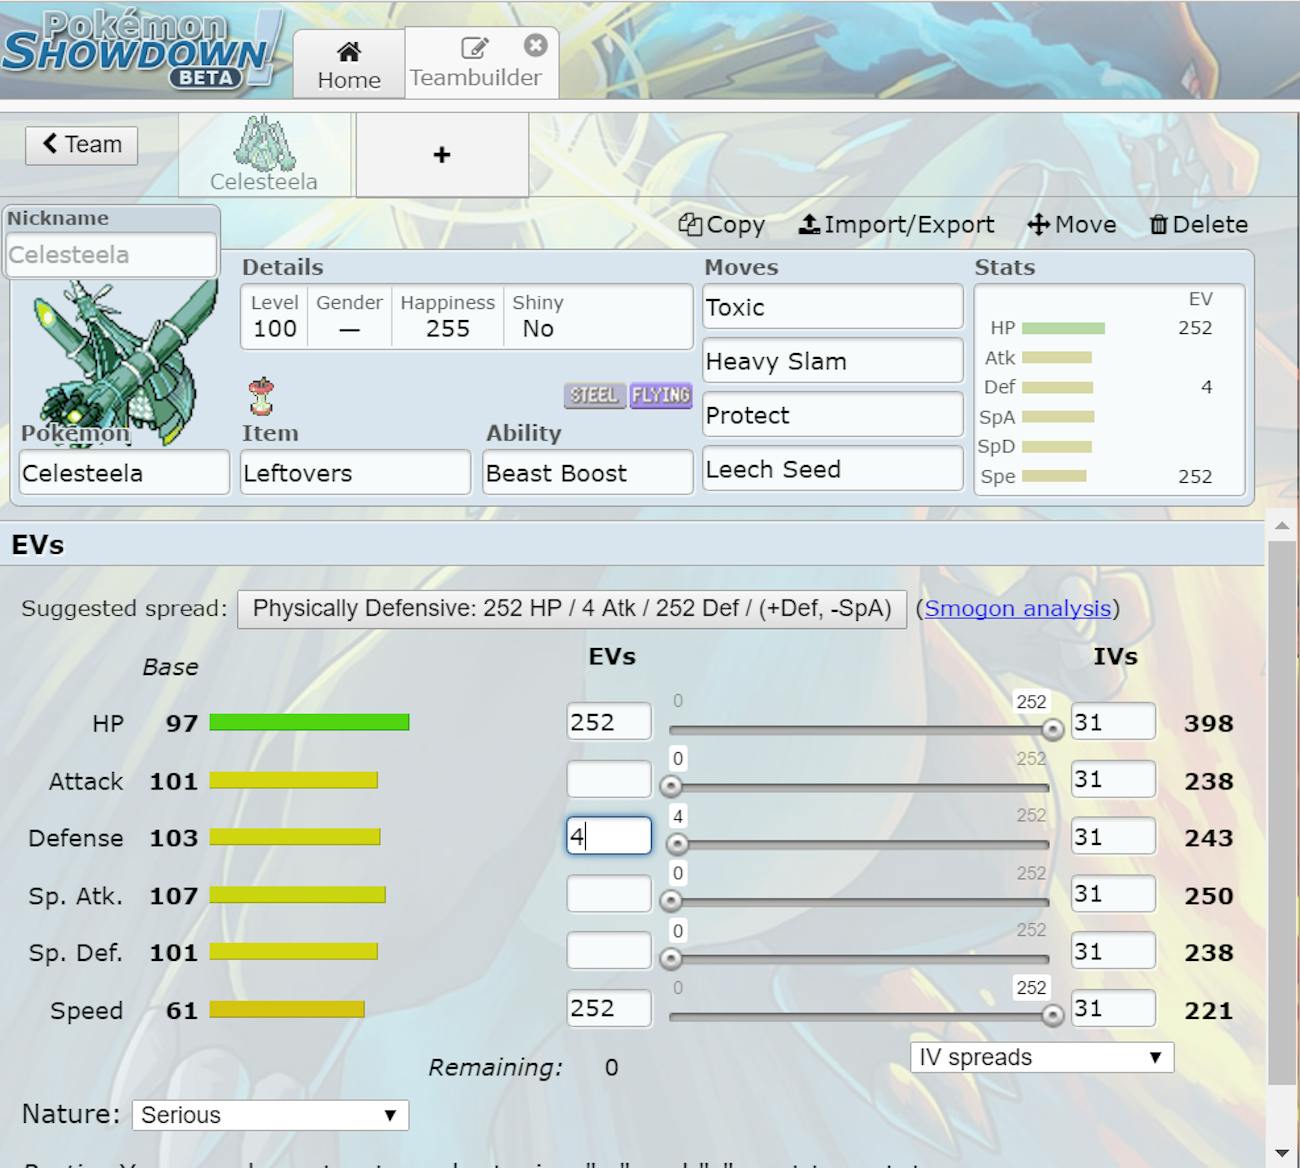Click the Speed EV slider handle
The width and height of the screenshot is (1300, 1168).
pyautogui.click(x=1052, y=1016)
